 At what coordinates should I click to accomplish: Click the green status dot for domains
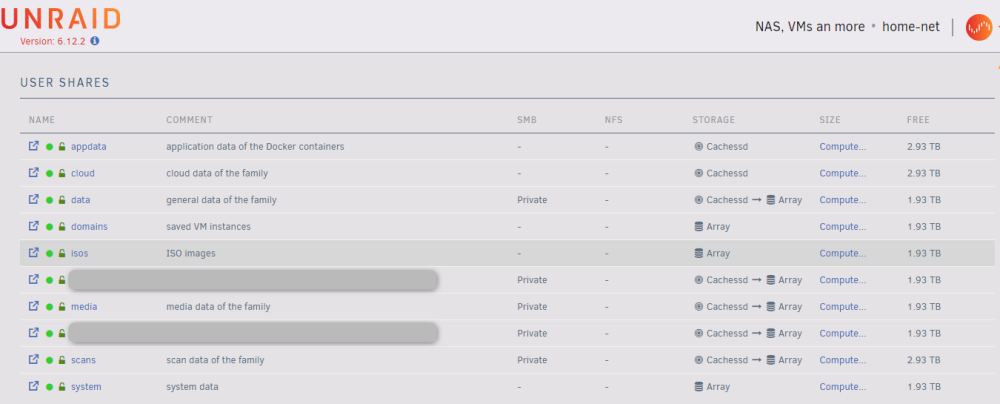pos(50,227)
